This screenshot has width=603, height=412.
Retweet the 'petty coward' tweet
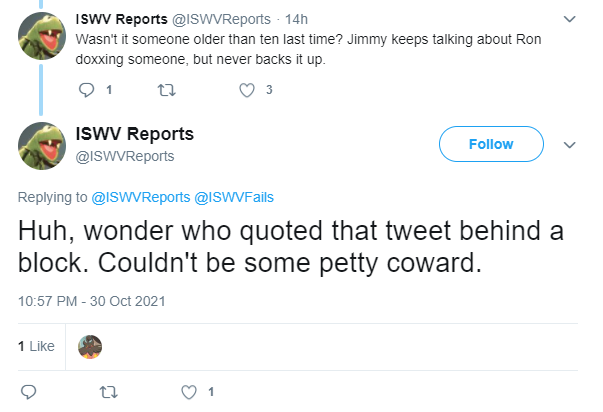(108, 392)
